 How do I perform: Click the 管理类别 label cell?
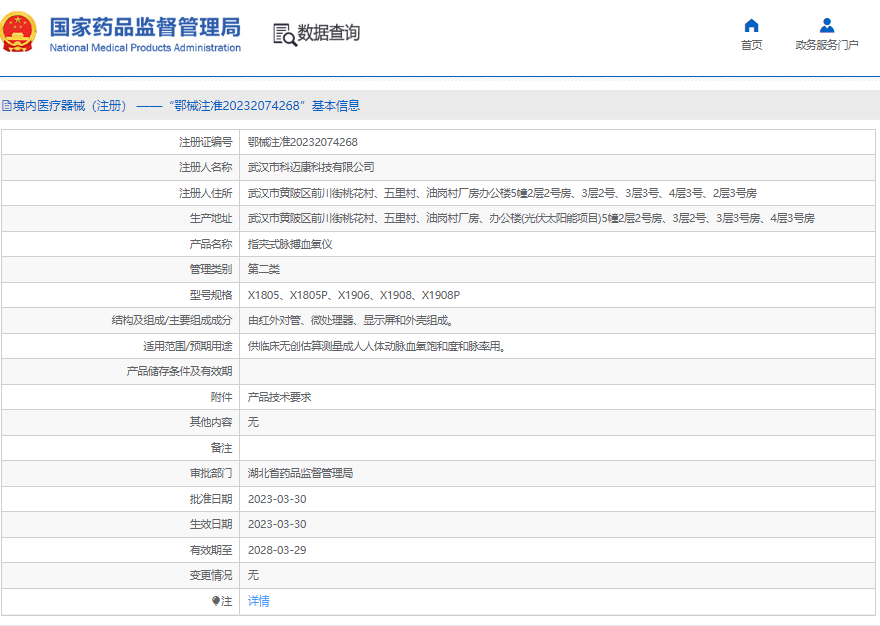click(x=121, y=269)
